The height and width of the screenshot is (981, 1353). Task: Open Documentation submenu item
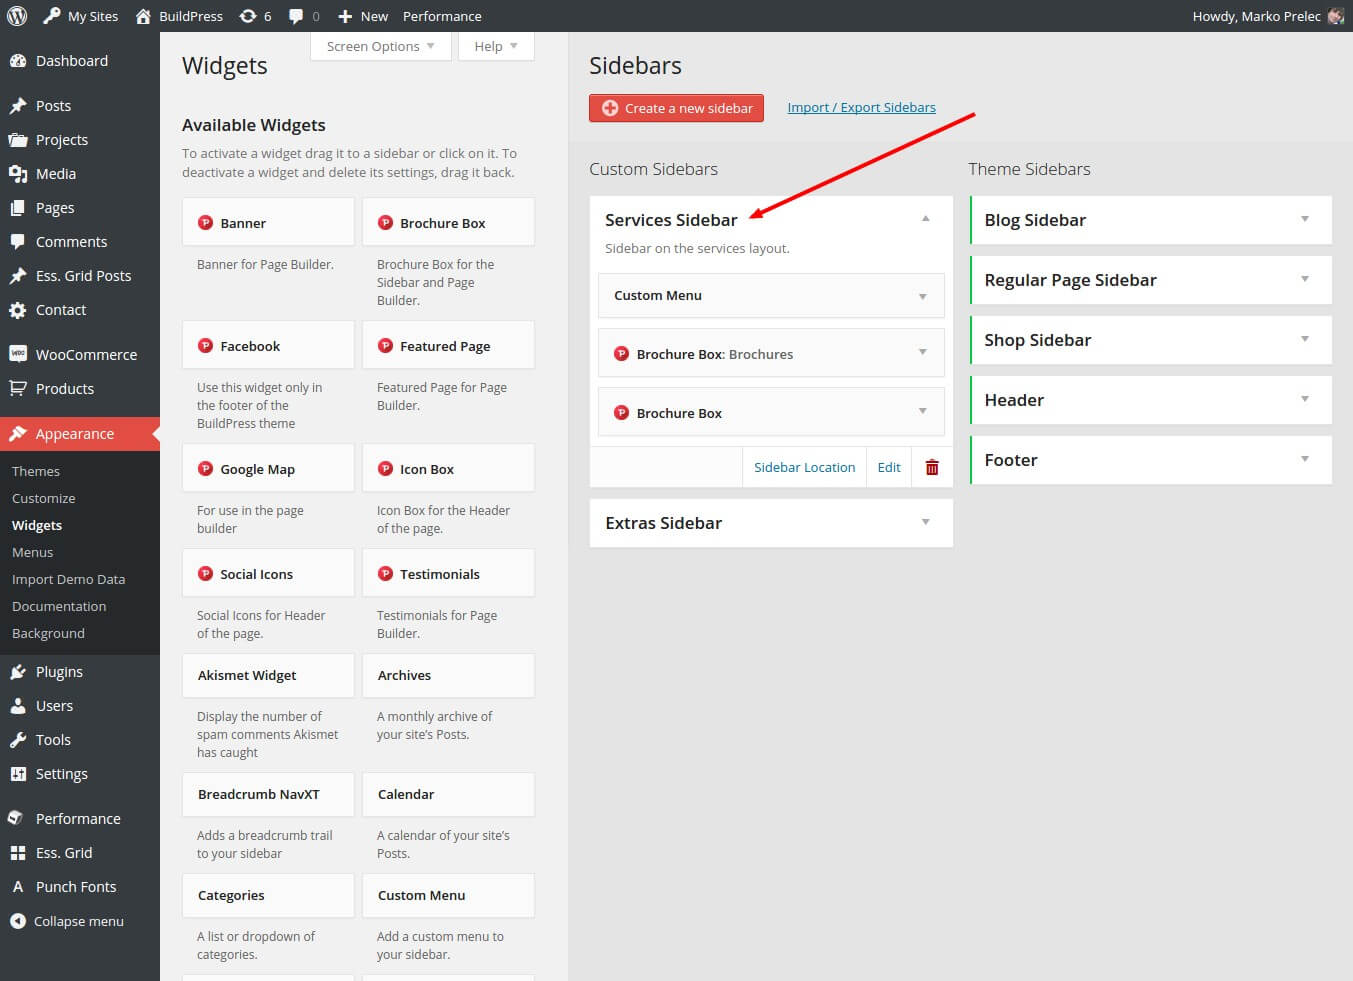point(59,606)
